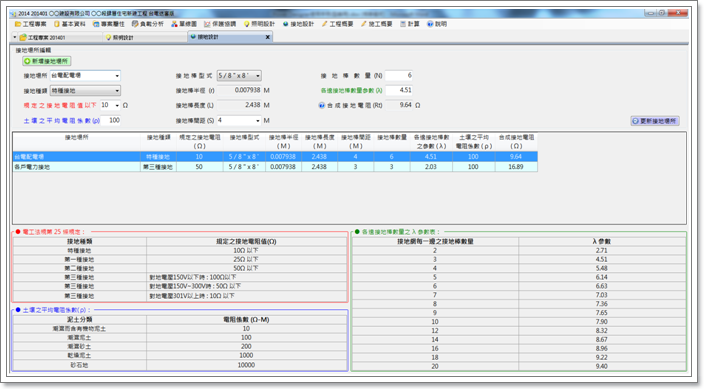The width and height of the screenshot is (704, 389).
Task: Click the 接地棒數量 (N) input field
Action: coord(399,75)
